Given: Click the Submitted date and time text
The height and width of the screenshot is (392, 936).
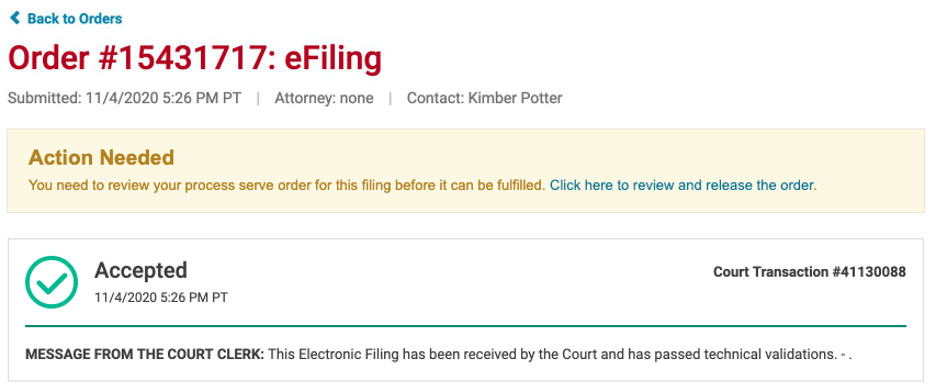Looking at the screenshot, I should point(125,98).
